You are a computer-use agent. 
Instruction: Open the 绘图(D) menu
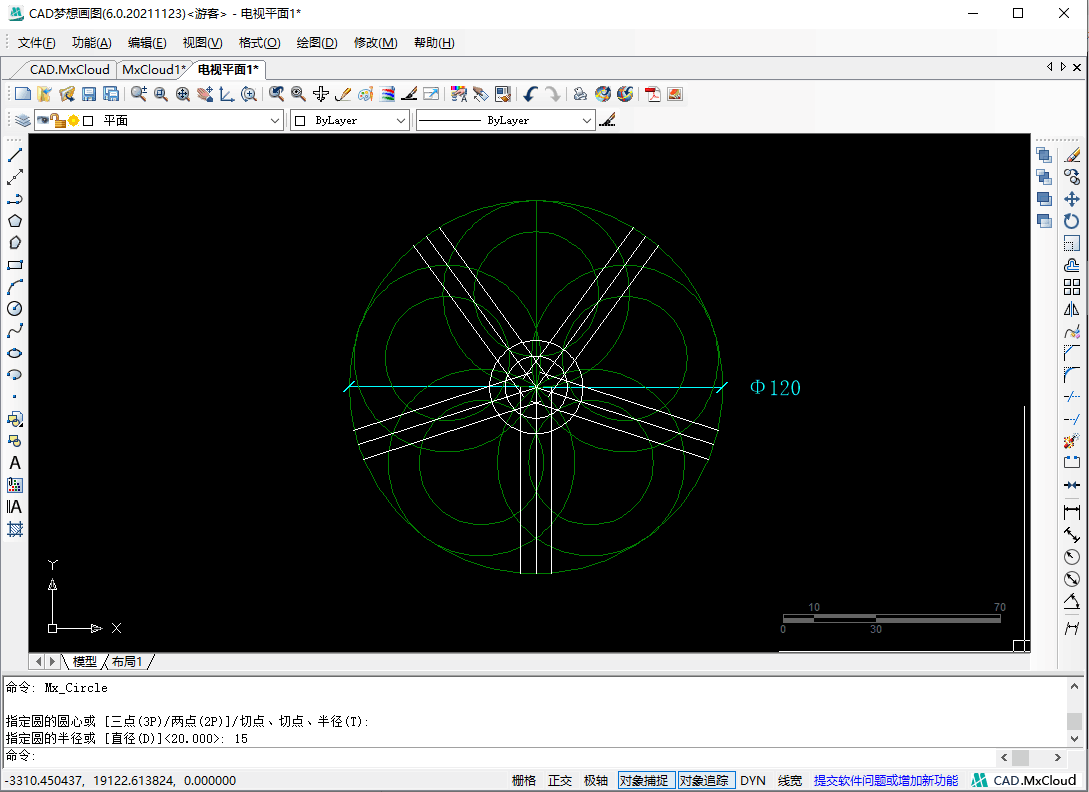coord(317,43)
